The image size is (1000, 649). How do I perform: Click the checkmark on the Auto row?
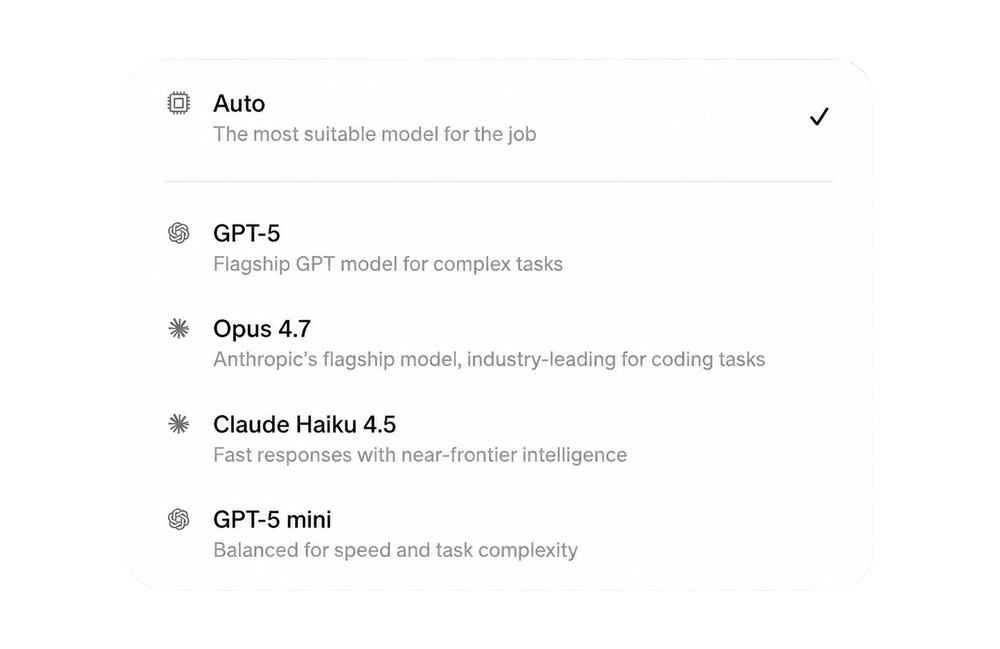(x=819, y=117)
